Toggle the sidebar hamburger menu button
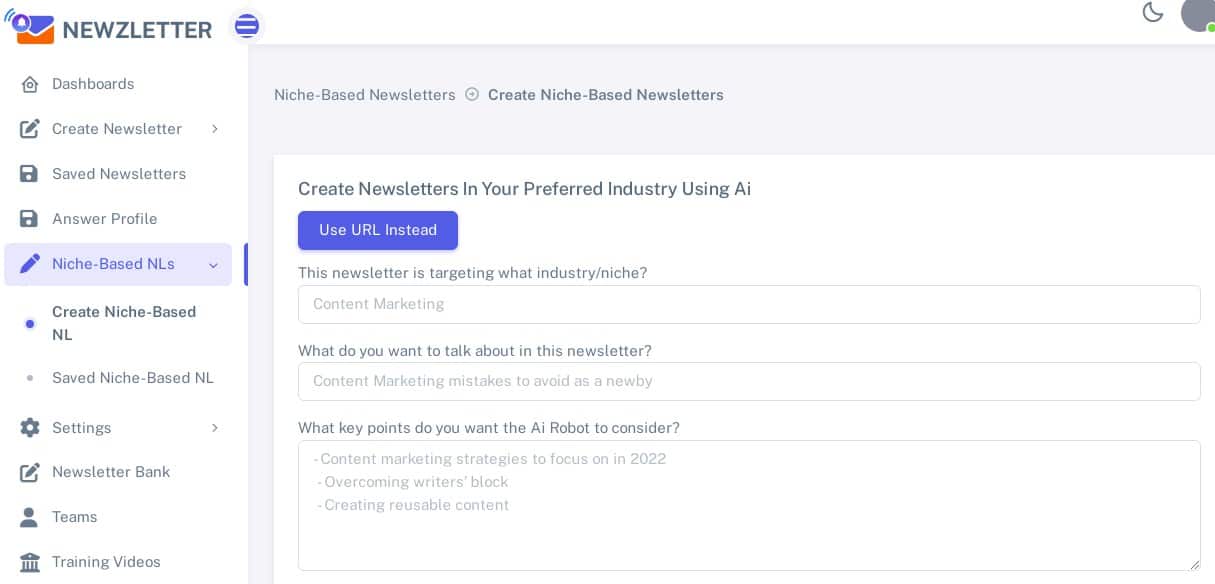This screenshot has width=1215, height=584. click(x=246, y=26)
